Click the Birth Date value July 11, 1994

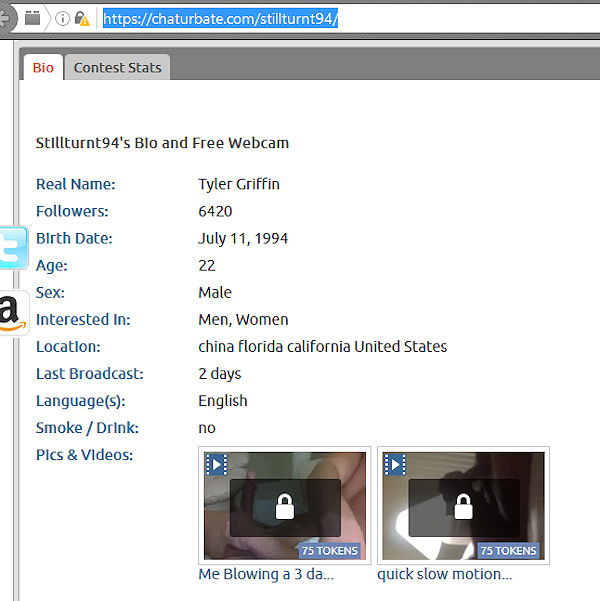243,238
